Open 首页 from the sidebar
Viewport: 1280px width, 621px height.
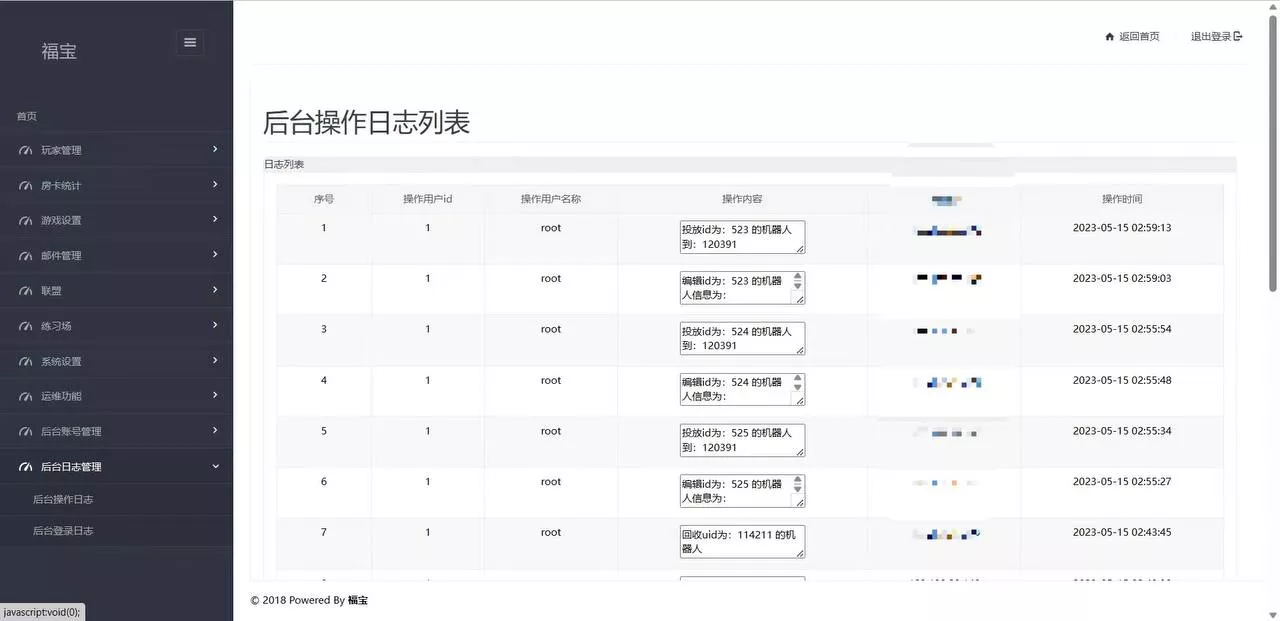[25, 115]
